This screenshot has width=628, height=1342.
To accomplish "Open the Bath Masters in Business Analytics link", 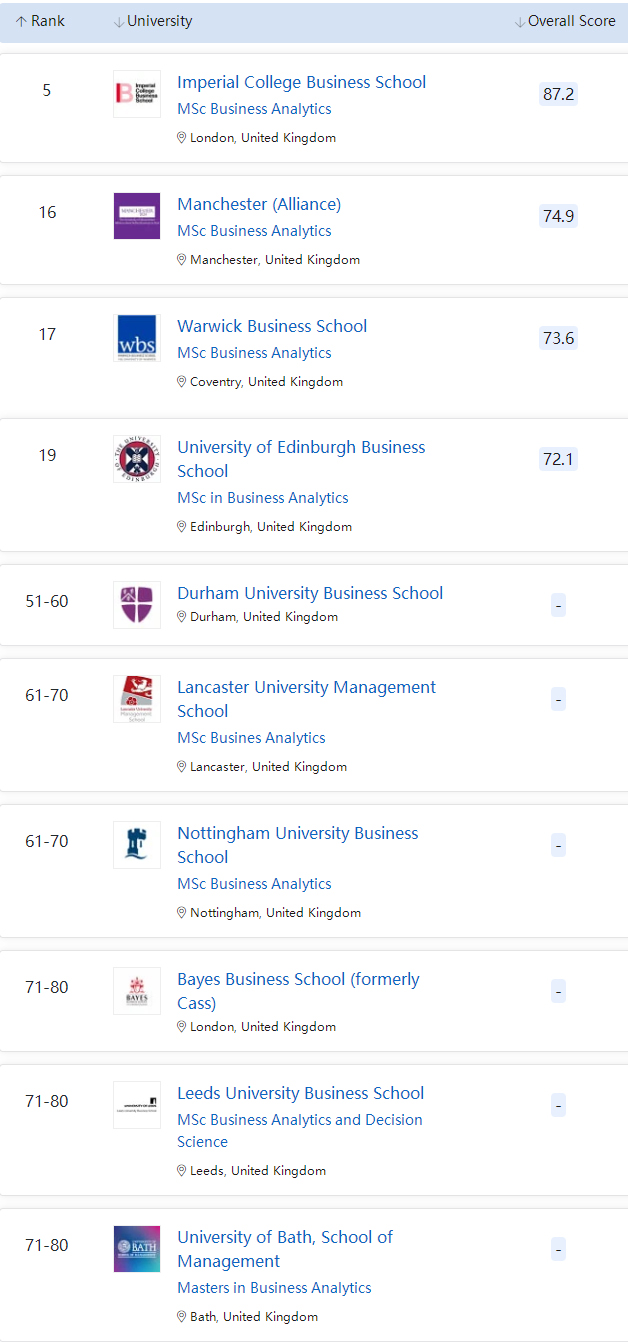I will [x=274, y=1288].
